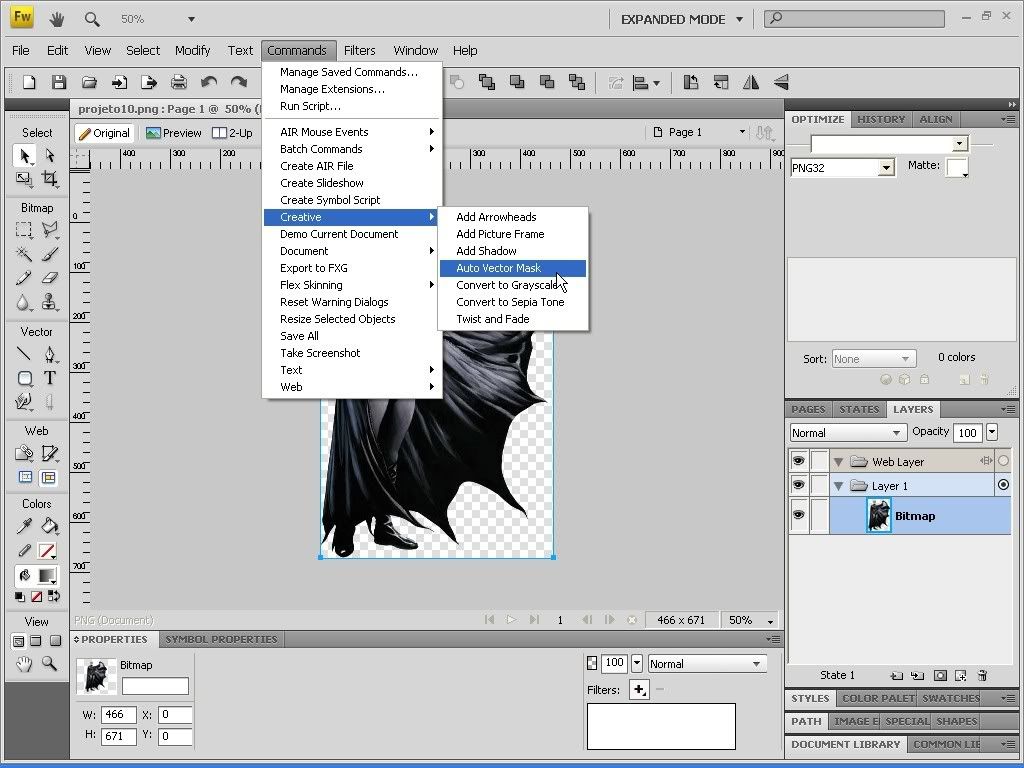Image resolution: width=1024 pixels, height=768 pixels.
Task: Collapse the Web Layer triangle
Action: (x=839, y=462)
